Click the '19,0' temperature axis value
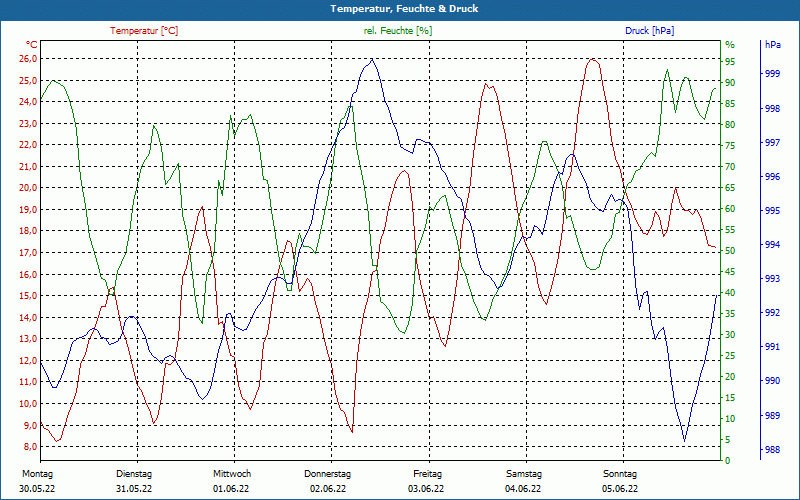This screenshot has height=500, width=800. coord(28,210)
